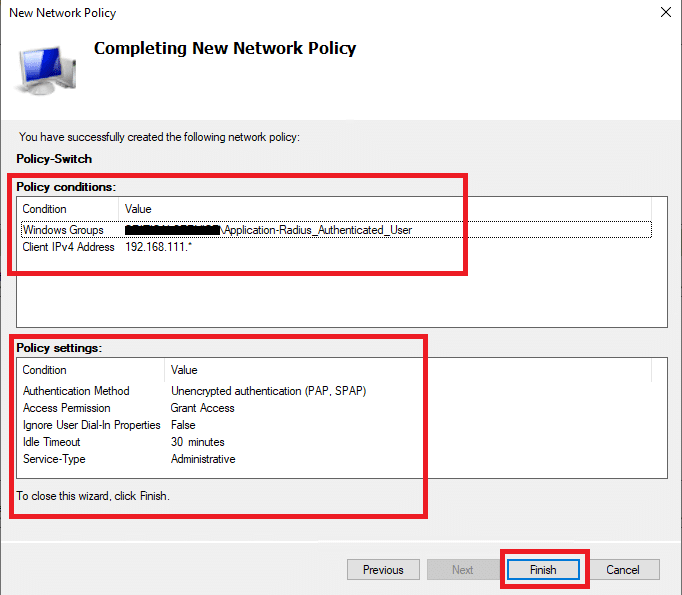
Task: Select the Authentication Method setting row
Action: click(76, 391)
